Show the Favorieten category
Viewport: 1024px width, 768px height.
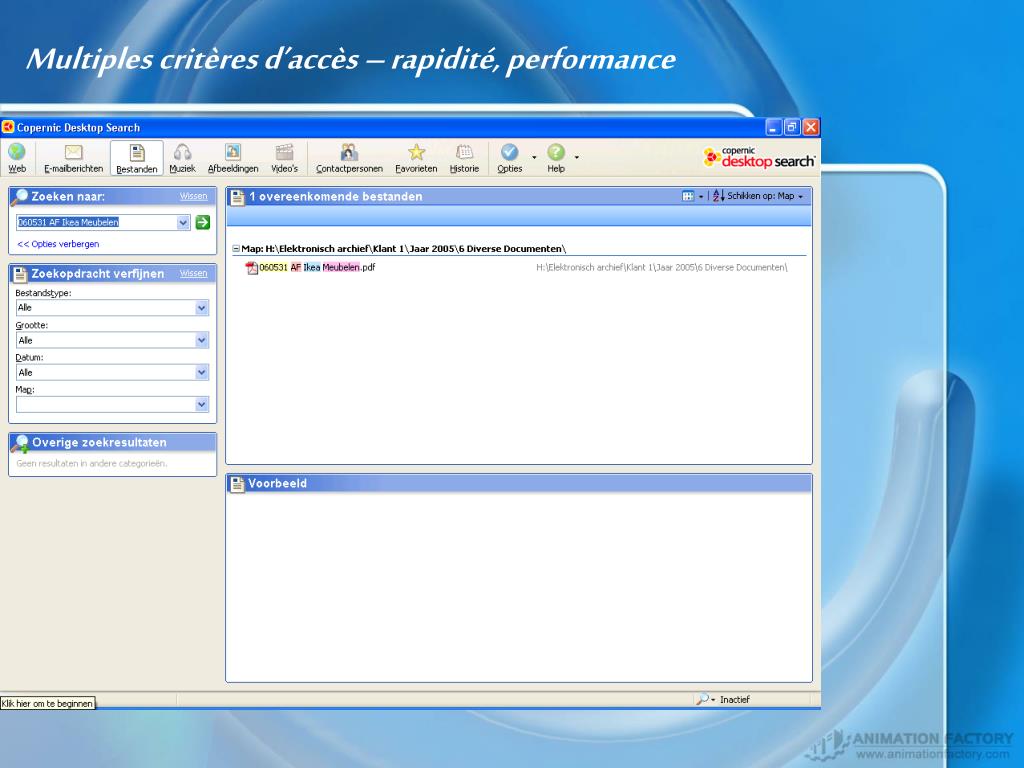(416, 159)
